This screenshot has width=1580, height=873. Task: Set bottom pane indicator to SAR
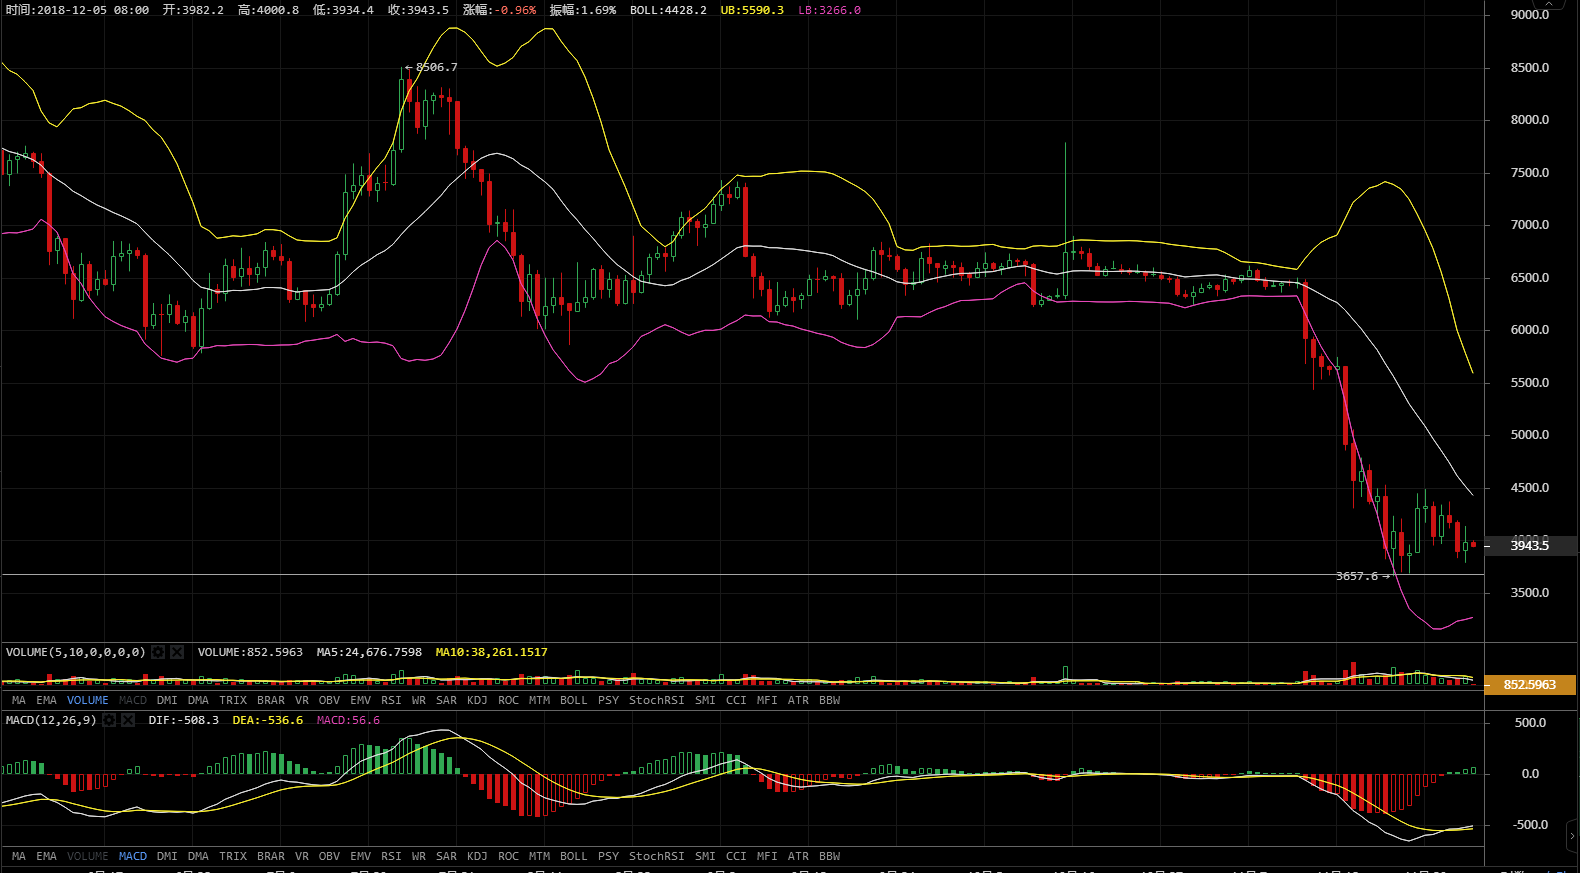(x=447, y=856)
